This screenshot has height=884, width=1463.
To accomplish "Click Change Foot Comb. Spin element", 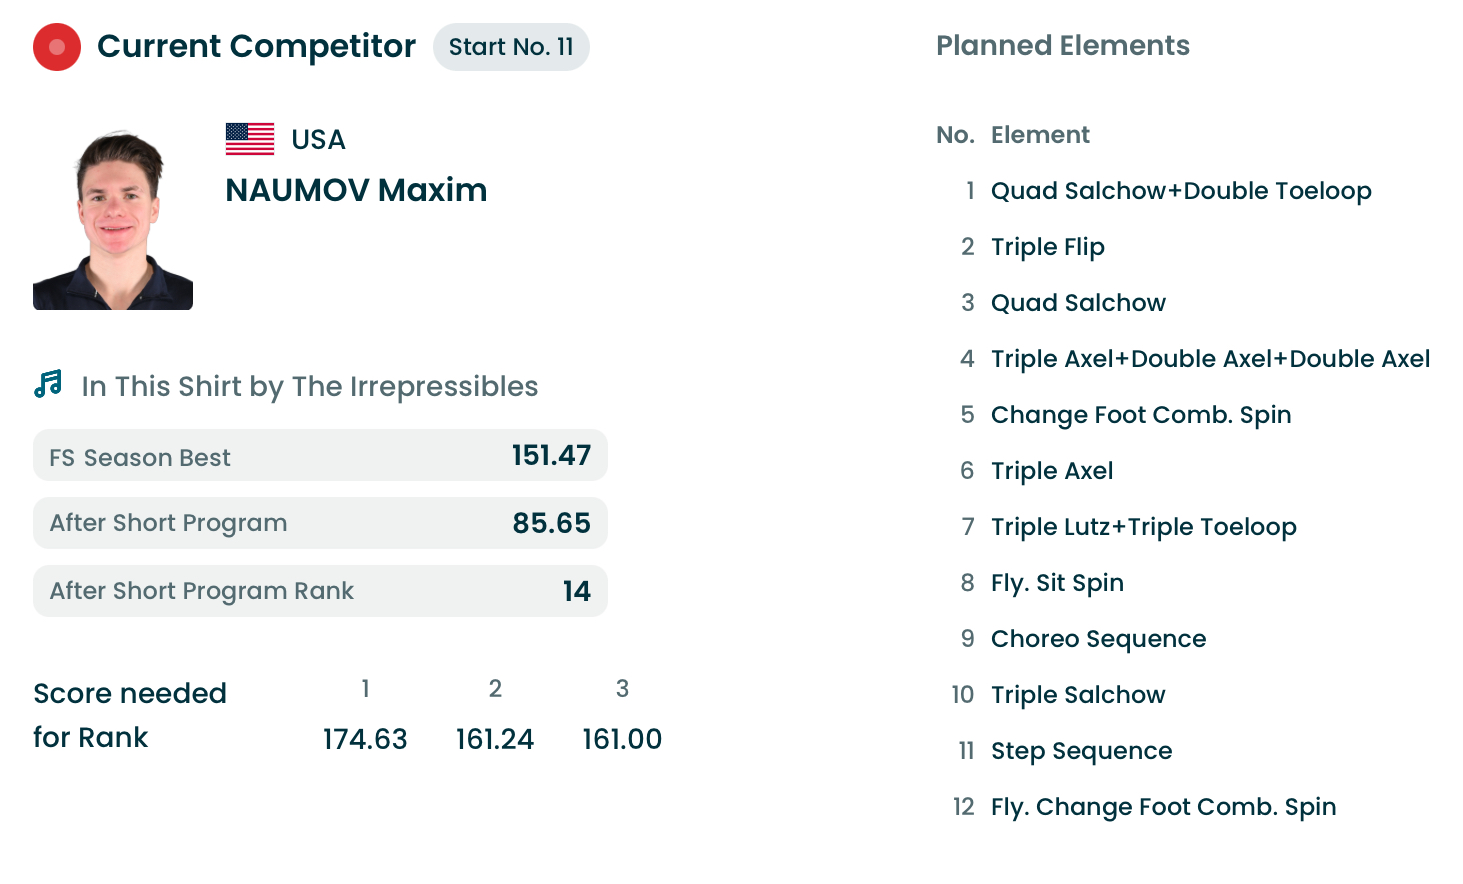I will click(x=1141, y=415).
